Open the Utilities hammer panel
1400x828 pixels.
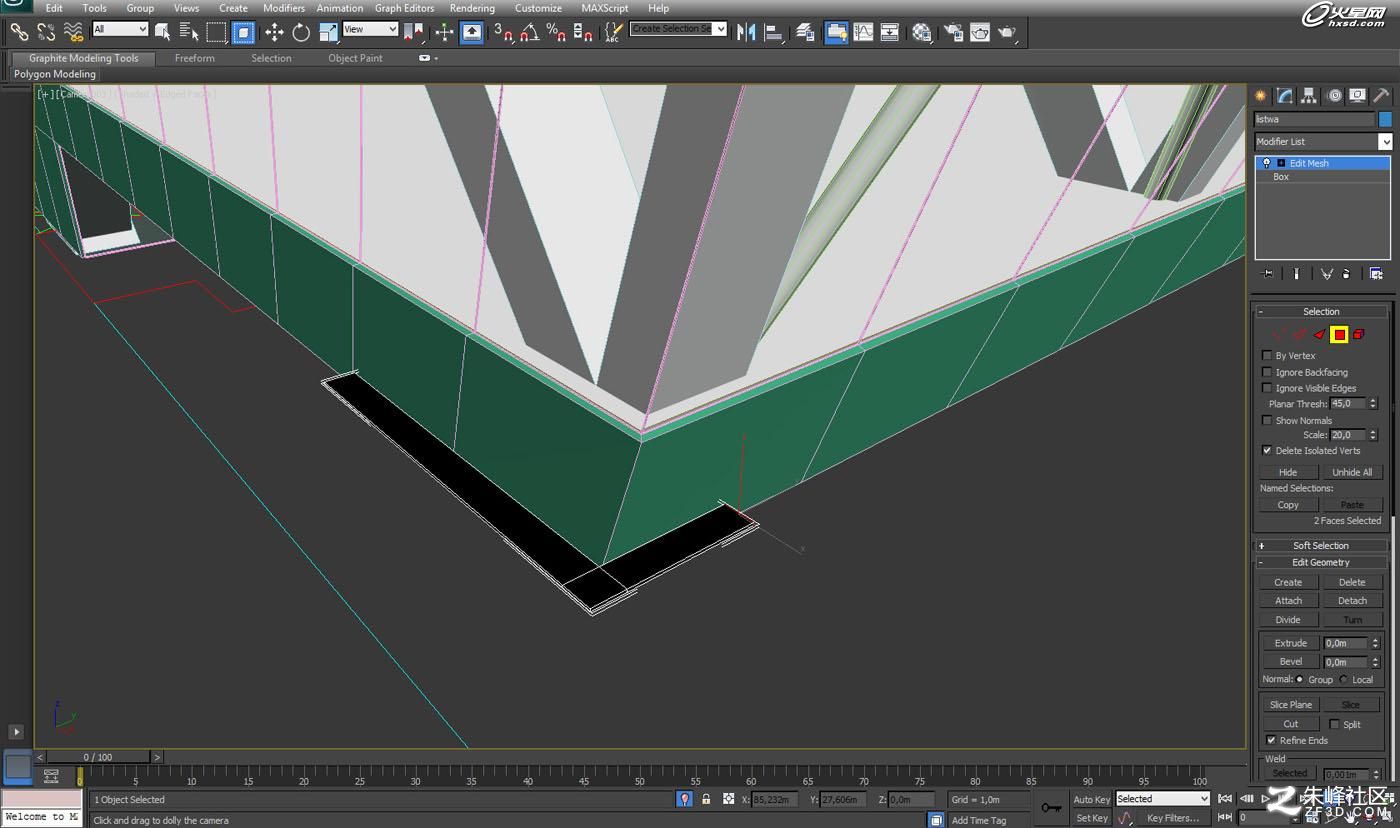pyautogui.click(x=1381, y=96)
